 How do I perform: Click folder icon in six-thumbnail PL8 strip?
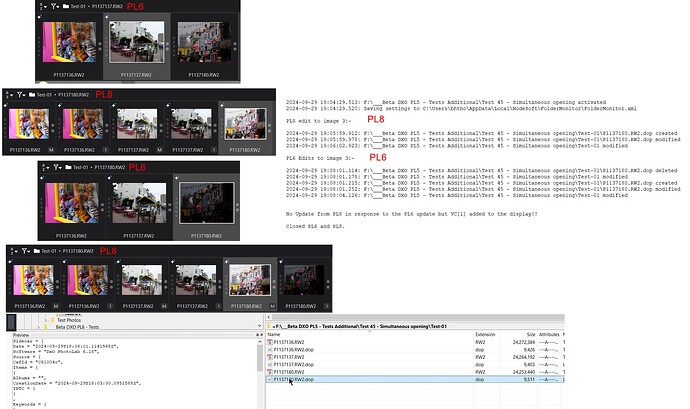[x=37, y=251]
